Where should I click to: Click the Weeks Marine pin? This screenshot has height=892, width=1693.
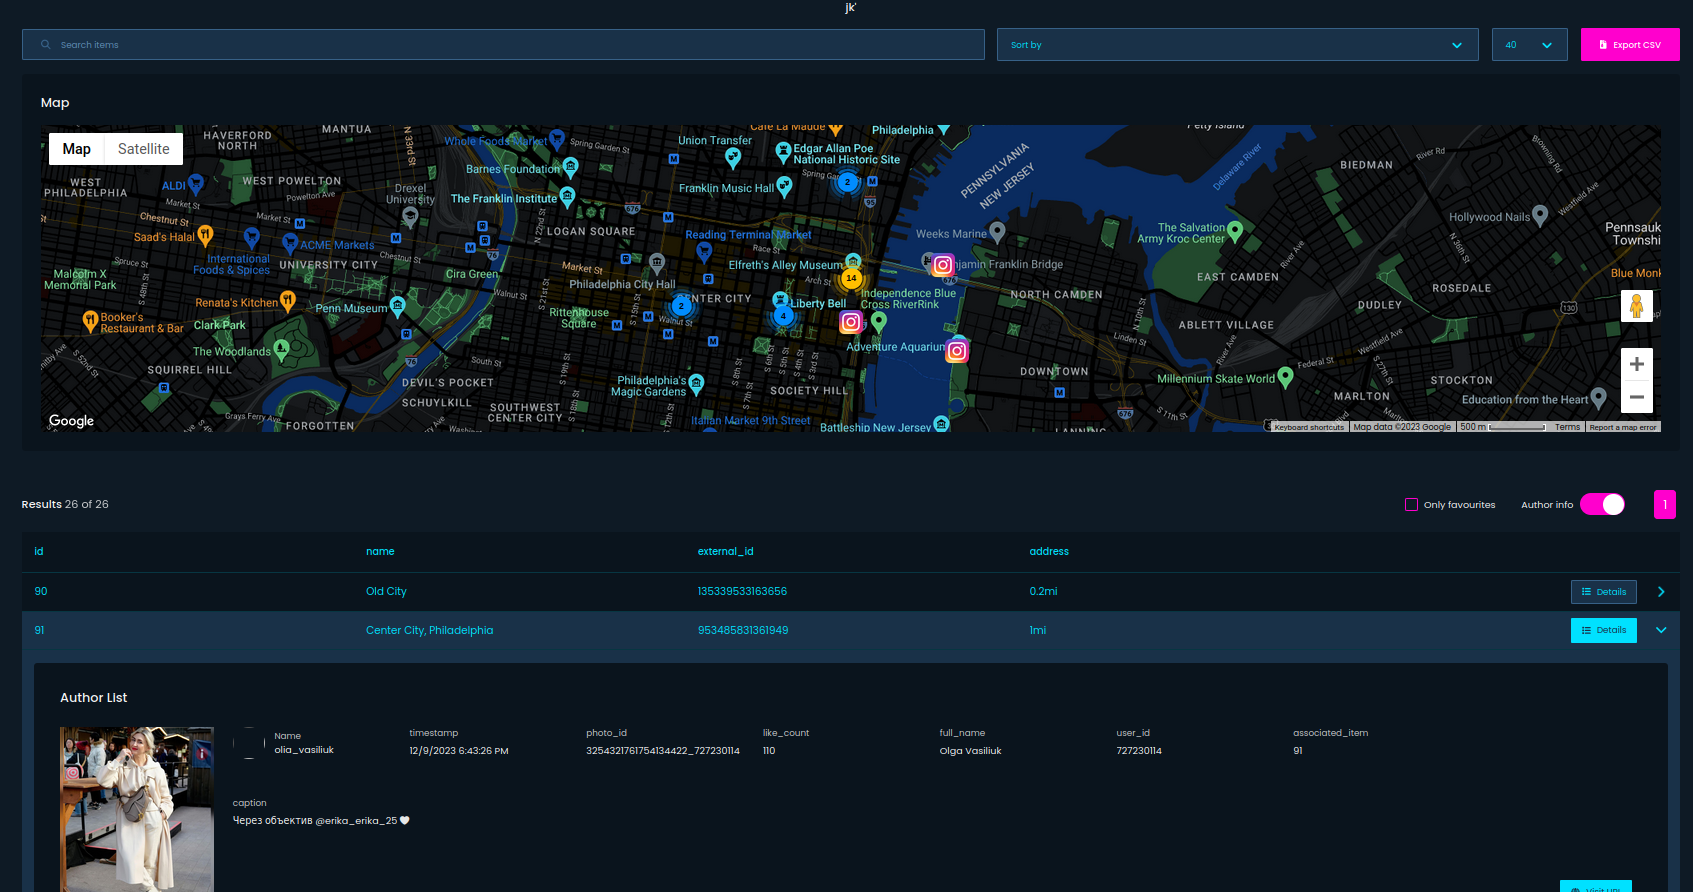tap(997, 232)
